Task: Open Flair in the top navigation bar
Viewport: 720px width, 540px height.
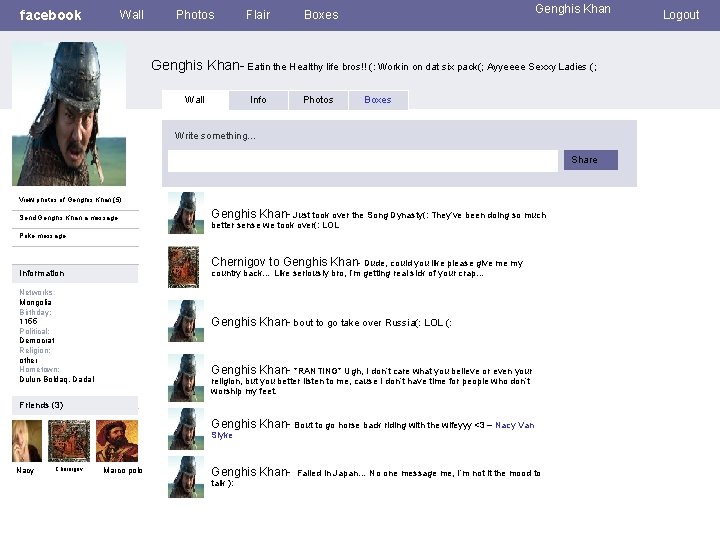Action: pyautogui.click(x=258, y=15)
